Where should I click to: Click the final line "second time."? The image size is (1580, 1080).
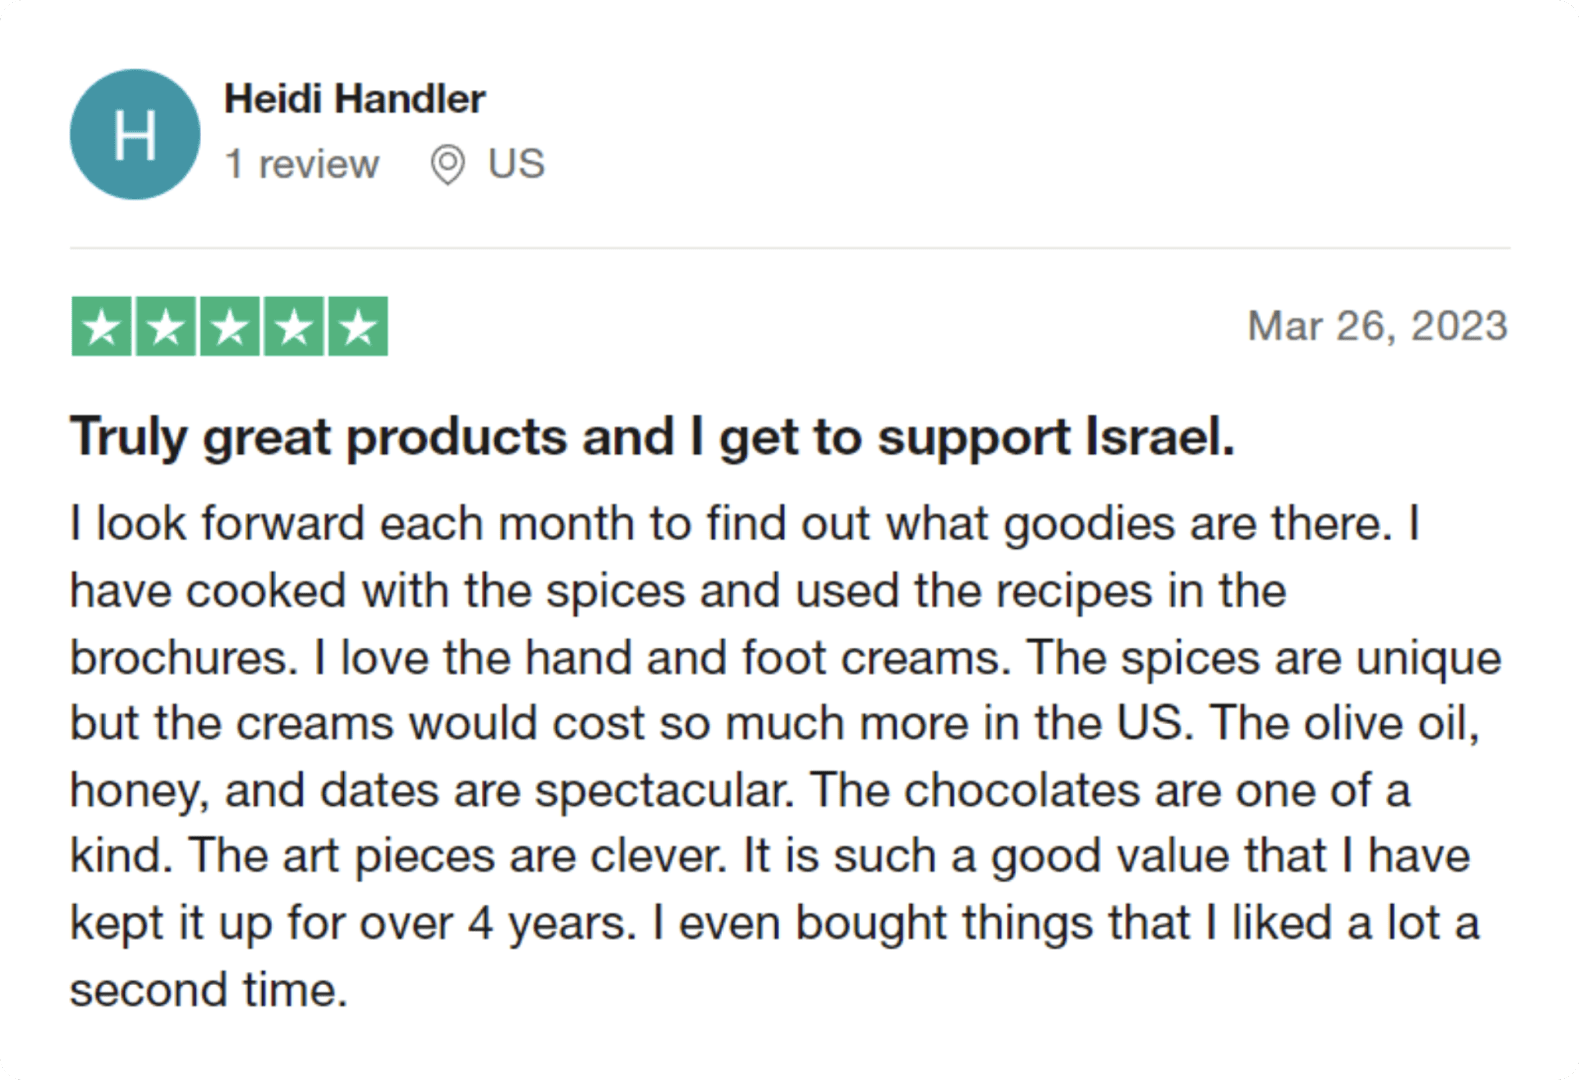pyautogui.click(x=208, y=990)
